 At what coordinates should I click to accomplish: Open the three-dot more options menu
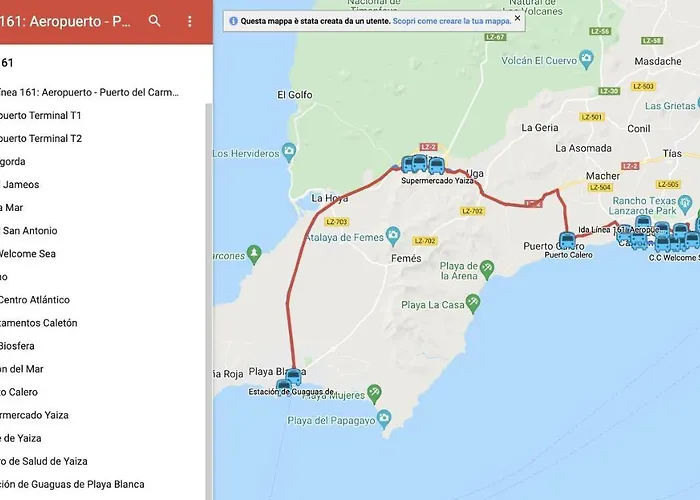click(x=190, y=21)
